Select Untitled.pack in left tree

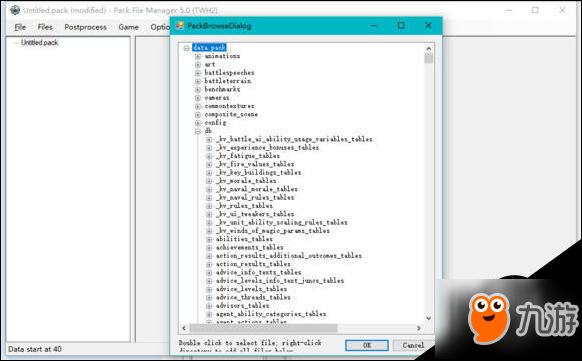point(39,43)
